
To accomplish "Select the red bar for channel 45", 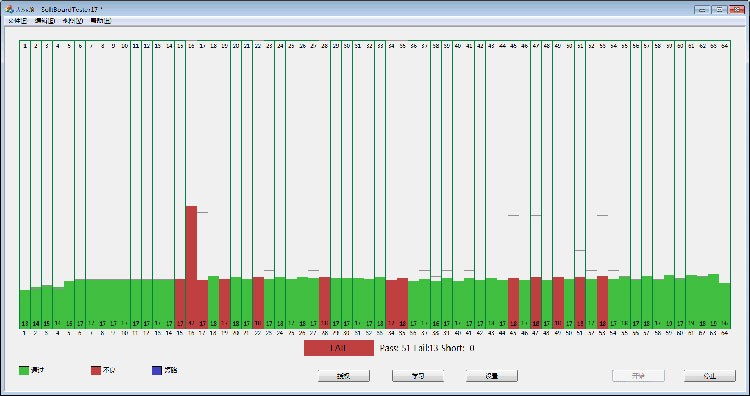I will 514,303.
